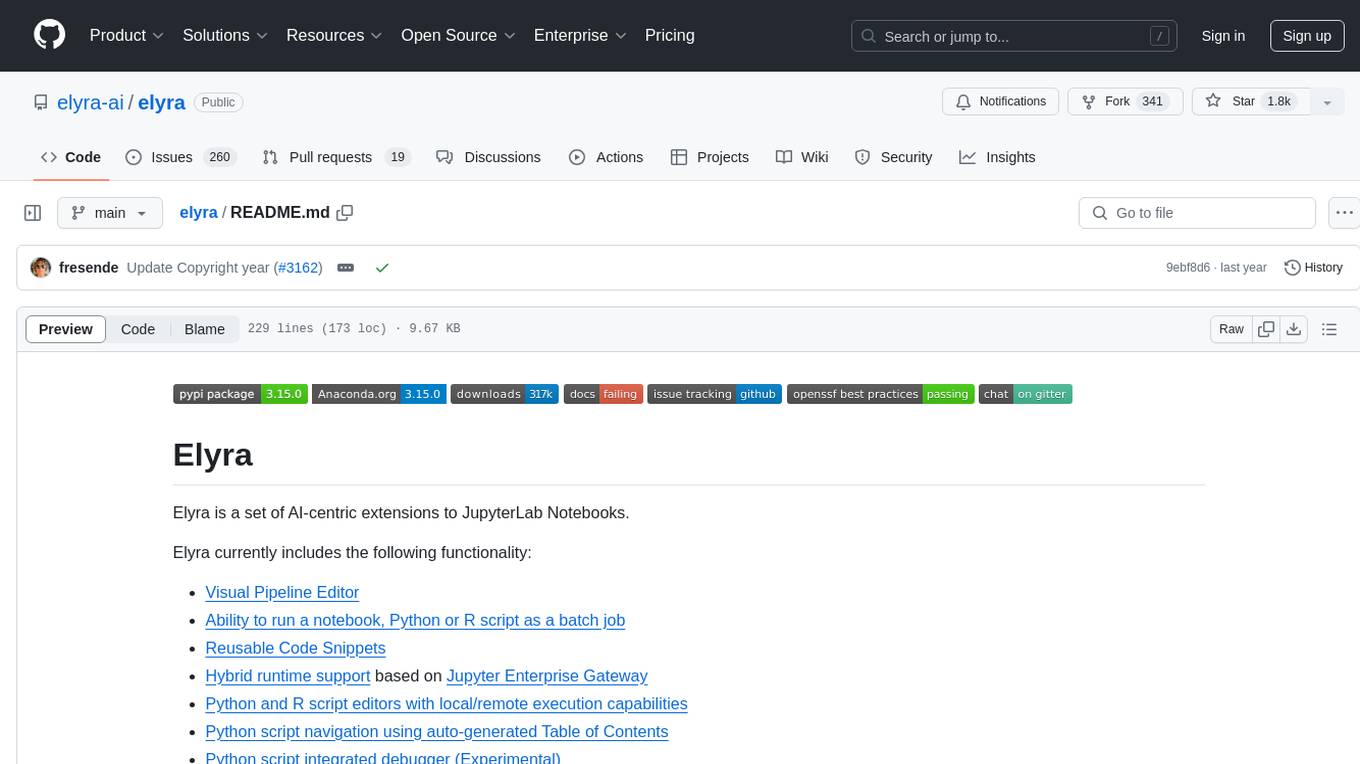Click the downloads 317k badge

504,394
